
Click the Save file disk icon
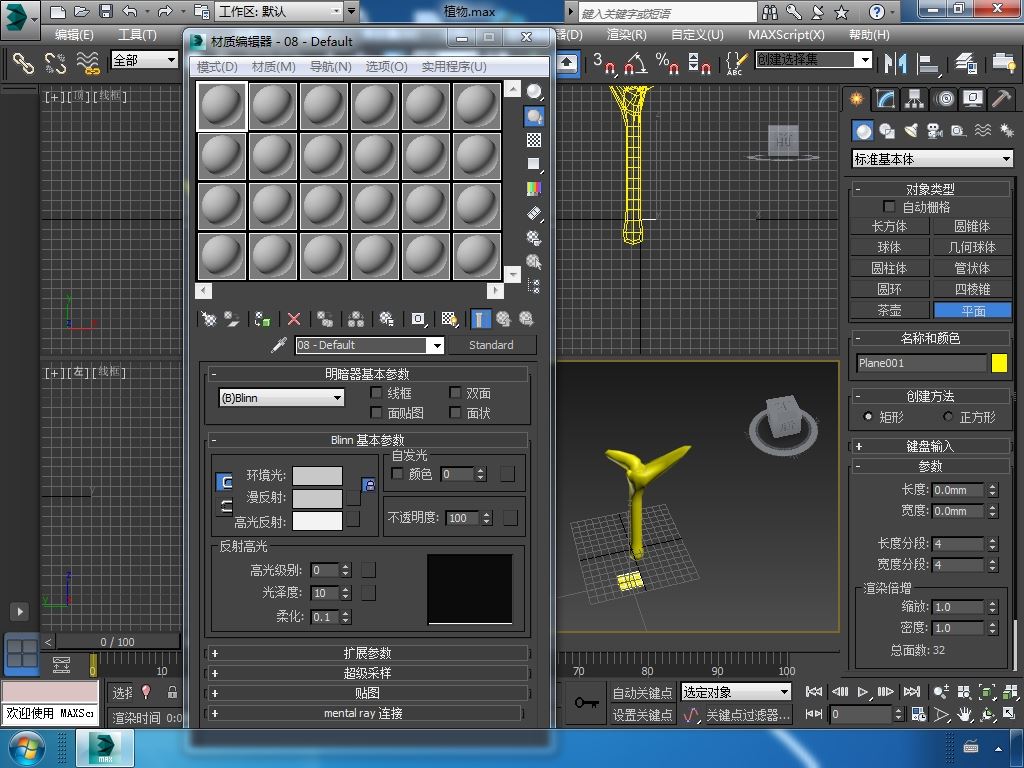[x=106, y=11]
